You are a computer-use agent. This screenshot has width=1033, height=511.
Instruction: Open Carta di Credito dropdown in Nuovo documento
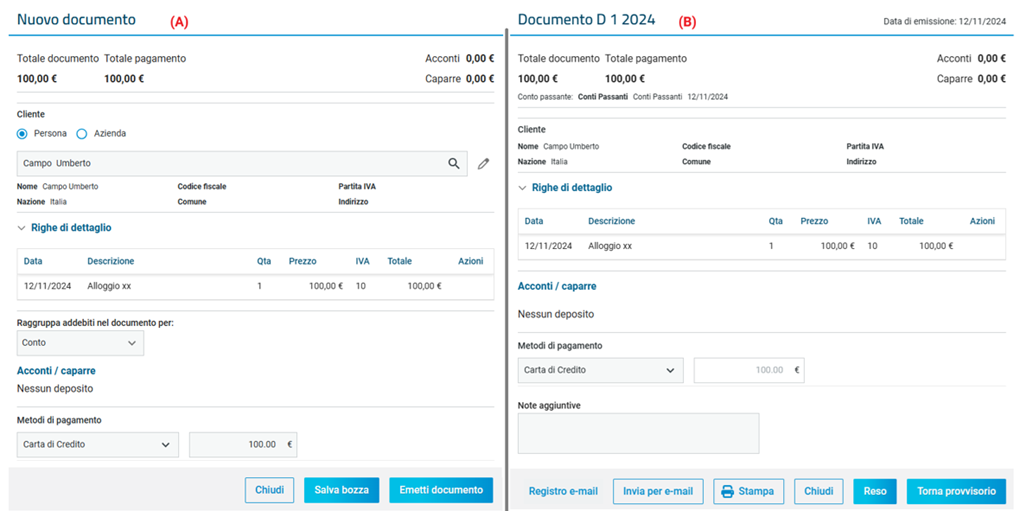98,444
